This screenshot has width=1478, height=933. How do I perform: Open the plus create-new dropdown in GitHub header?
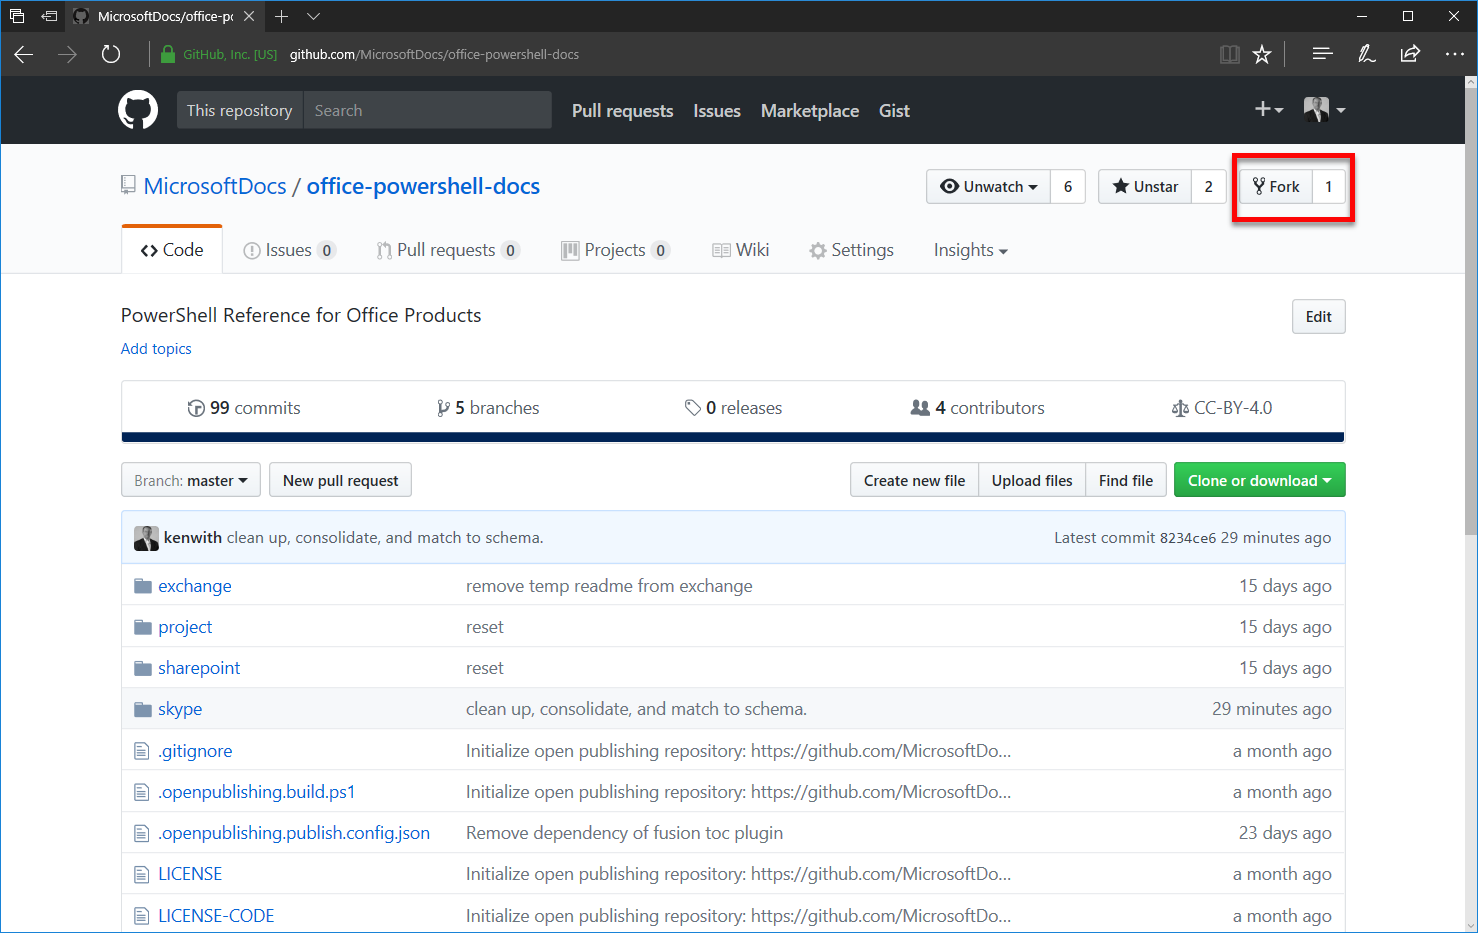(1269, 109)
